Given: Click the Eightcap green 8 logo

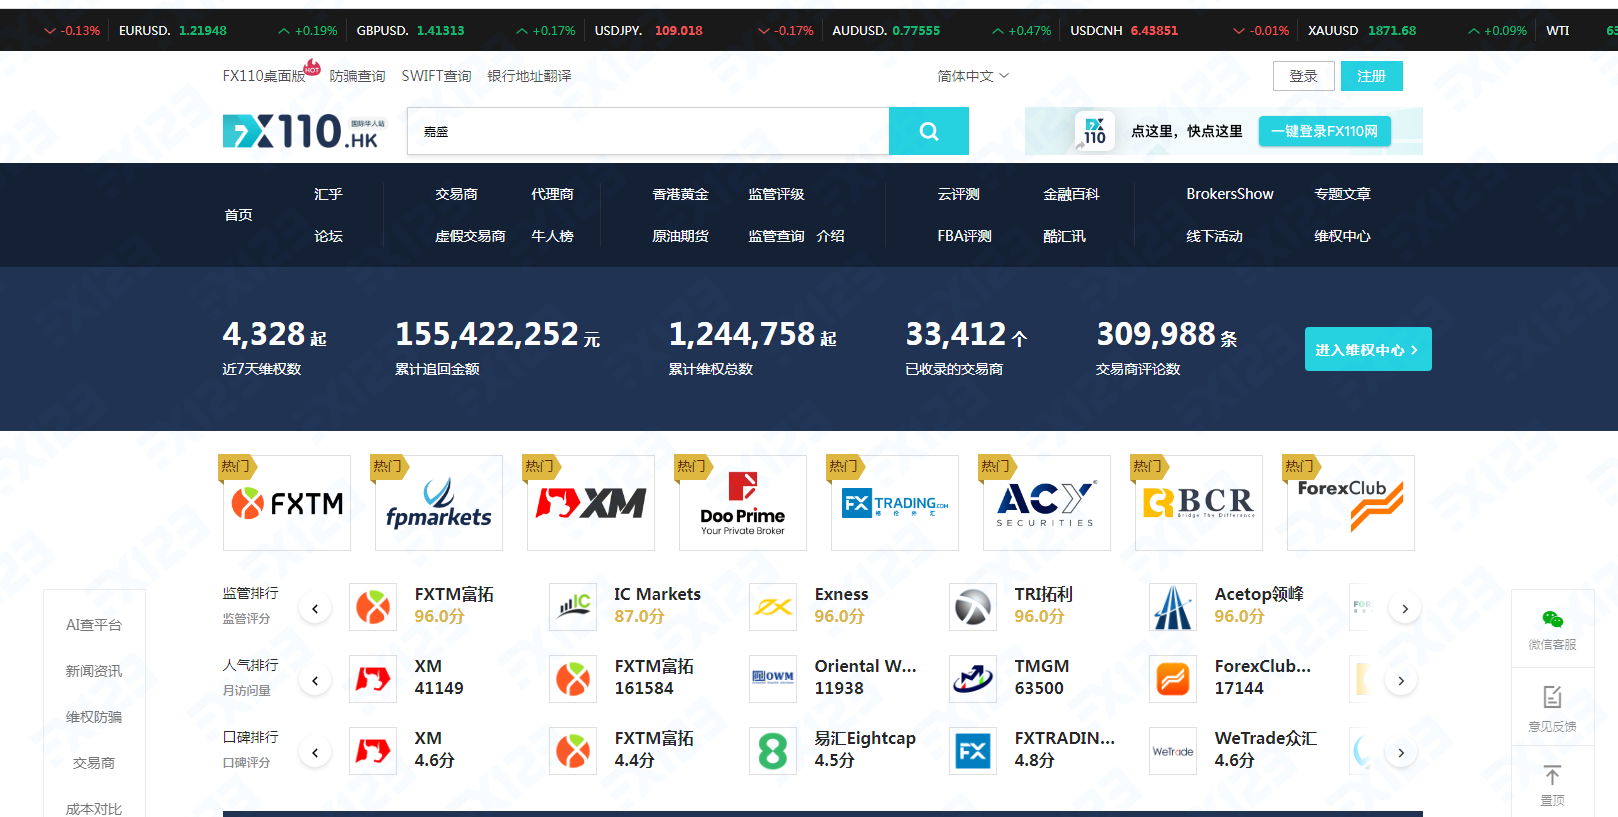Looking at the screenshot, I should coord(773,751).
